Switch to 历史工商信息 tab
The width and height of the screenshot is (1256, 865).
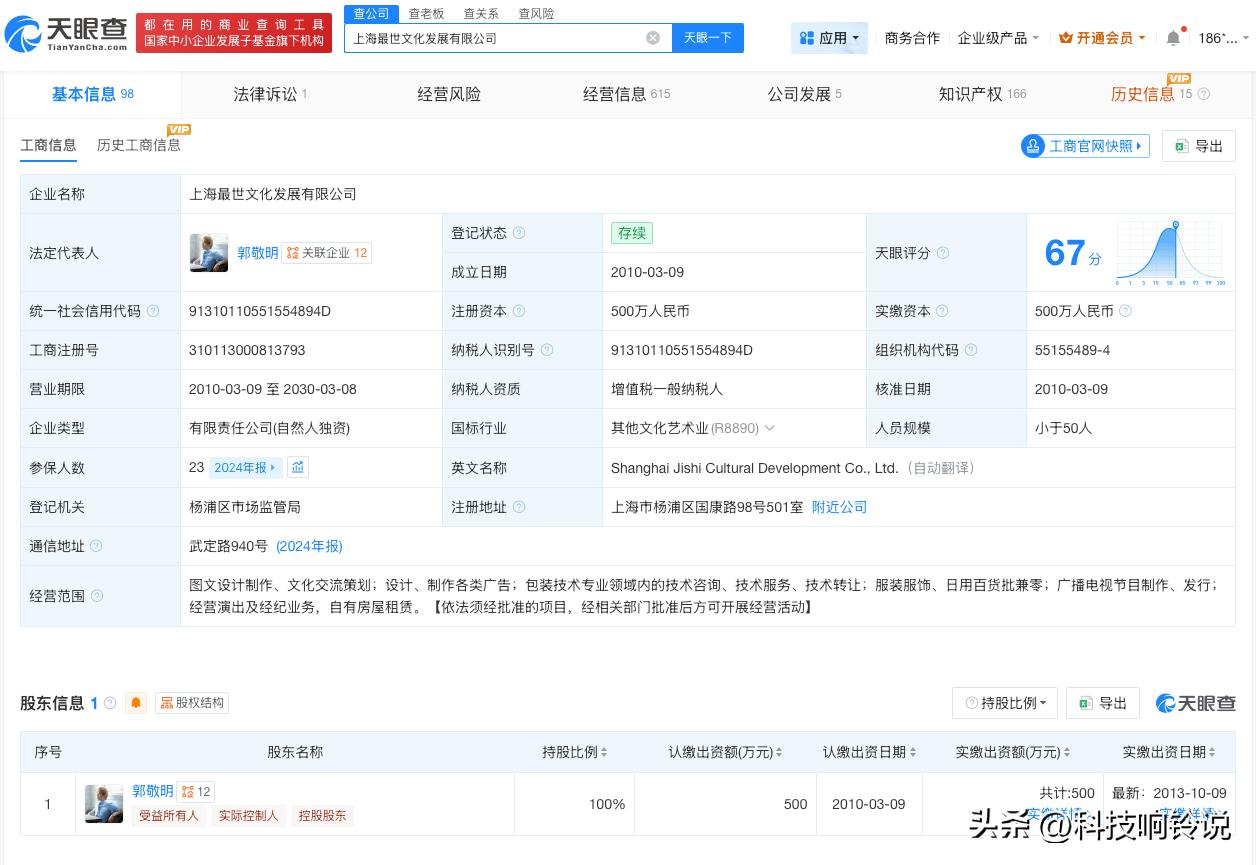click(138, 145)
